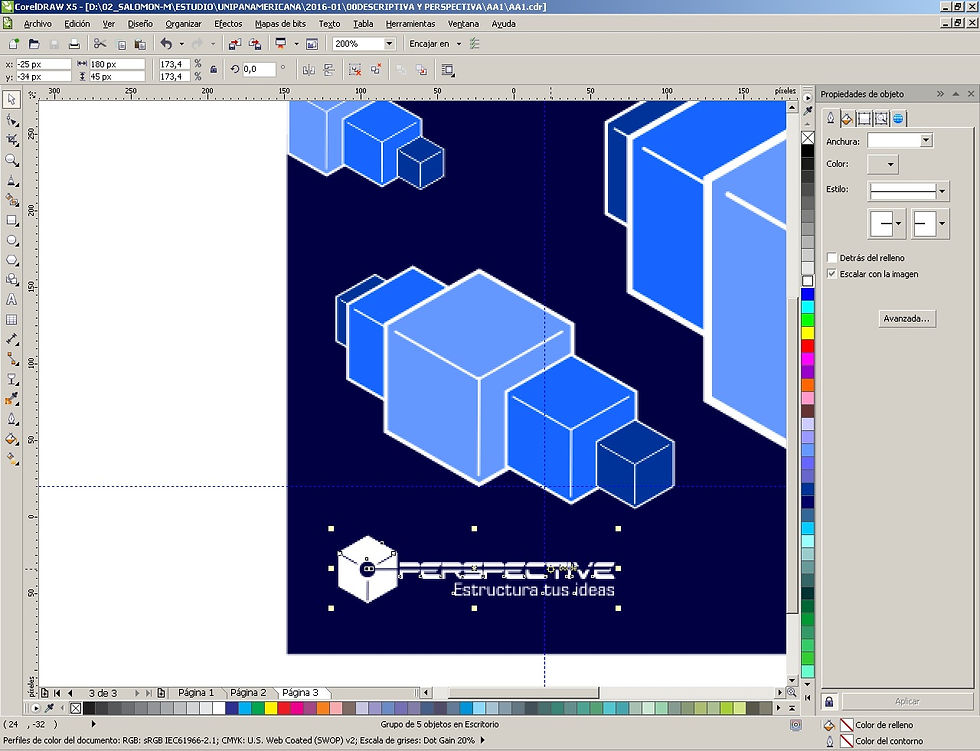Open the Archivo menu

38,24
